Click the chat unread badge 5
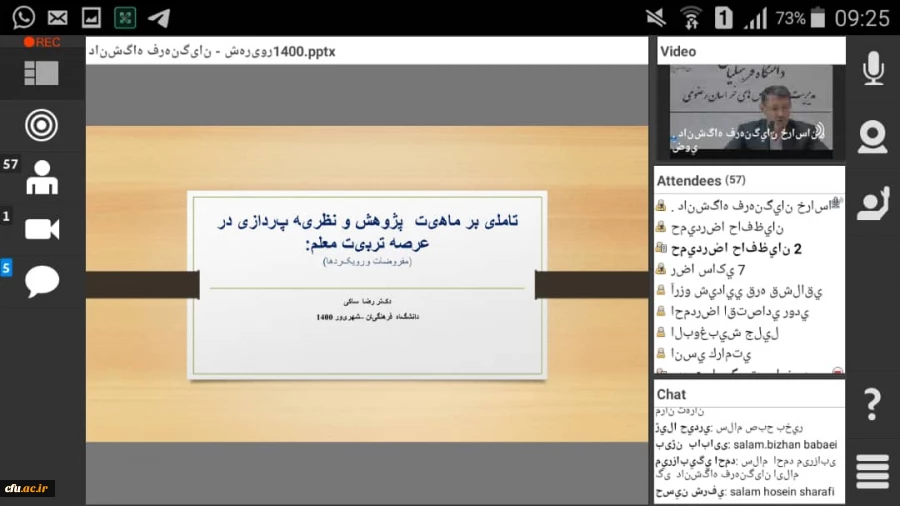Screen dimensions: 900x506 [x=6, y=268]
